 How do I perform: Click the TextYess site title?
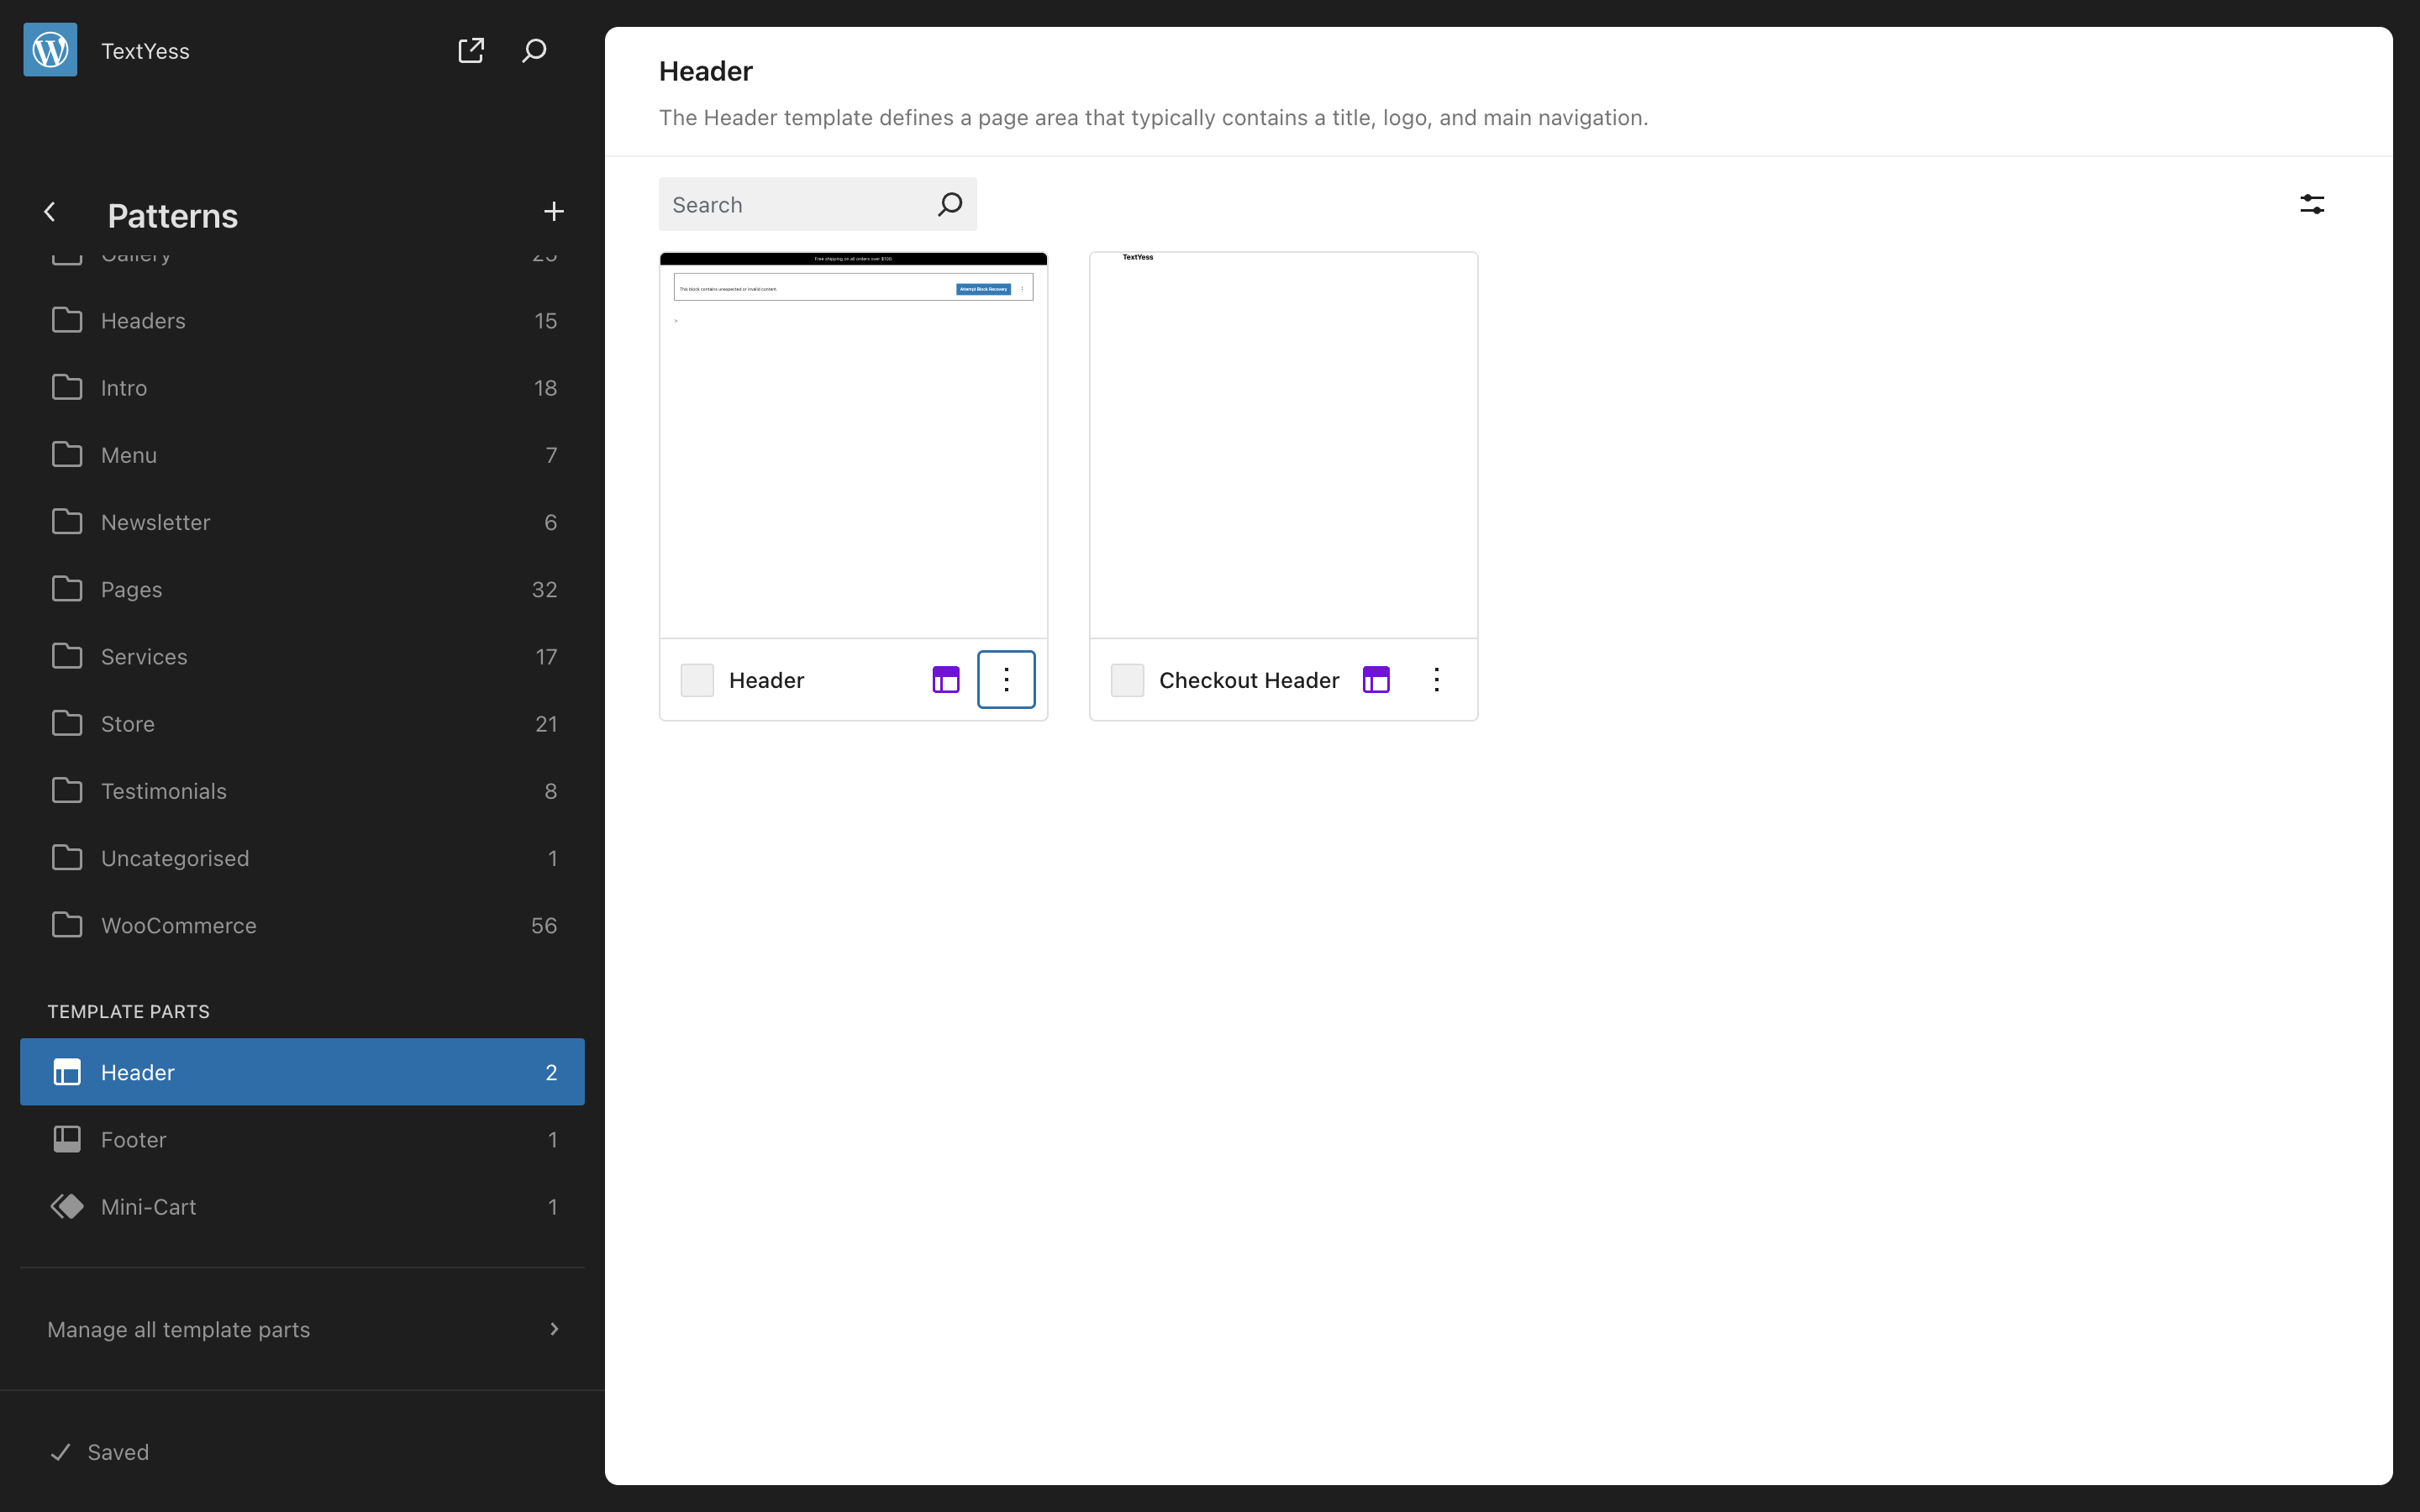[x=145, y=51]
